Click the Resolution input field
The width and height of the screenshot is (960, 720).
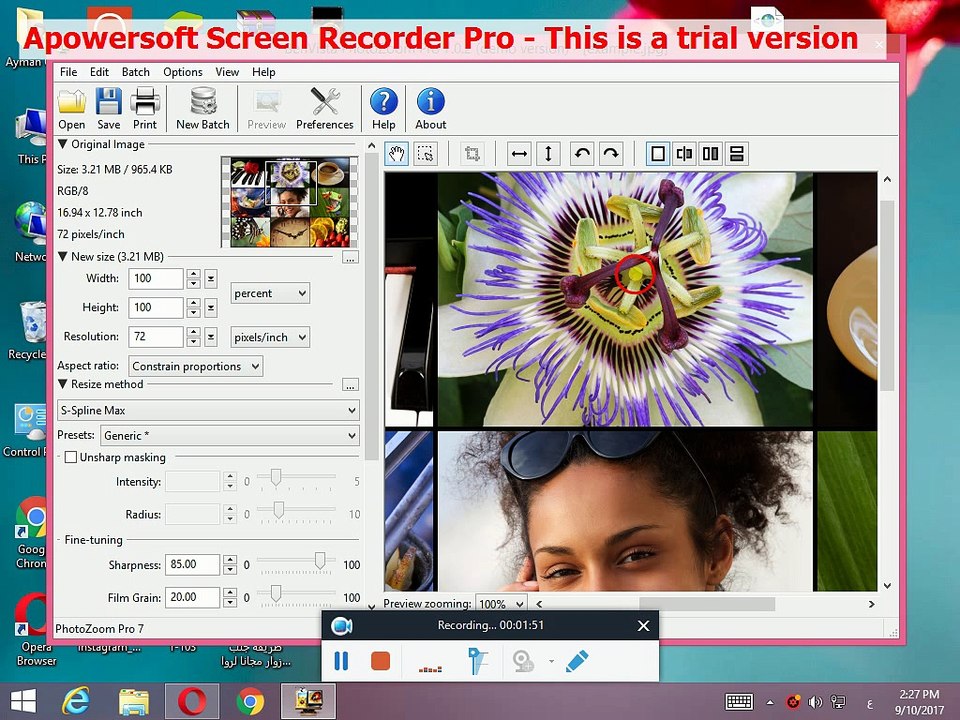pyautogui.click(x=156, y=337)
